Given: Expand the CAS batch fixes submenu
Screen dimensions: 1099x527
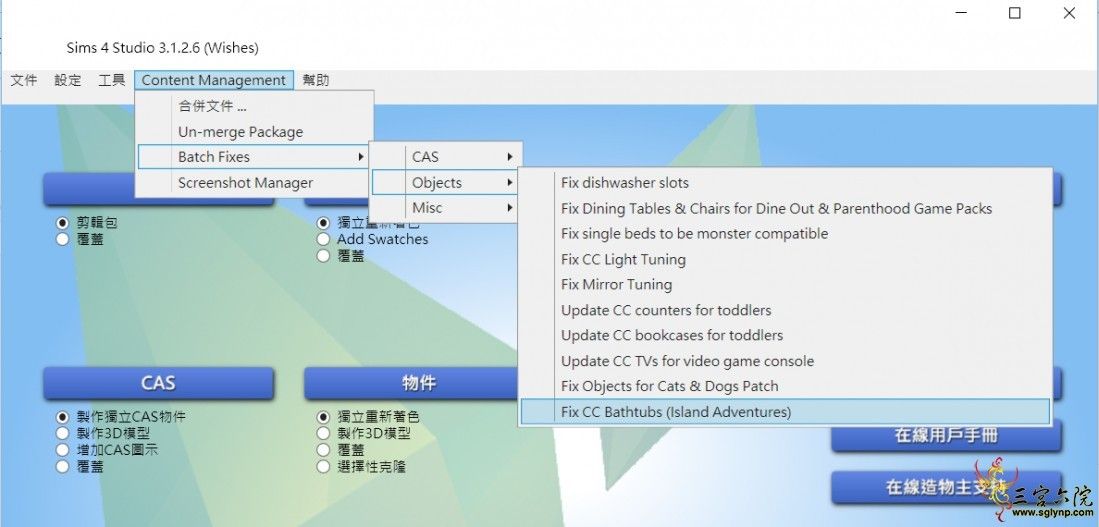Looking at the screenshot, I should [x=446, y=157].
